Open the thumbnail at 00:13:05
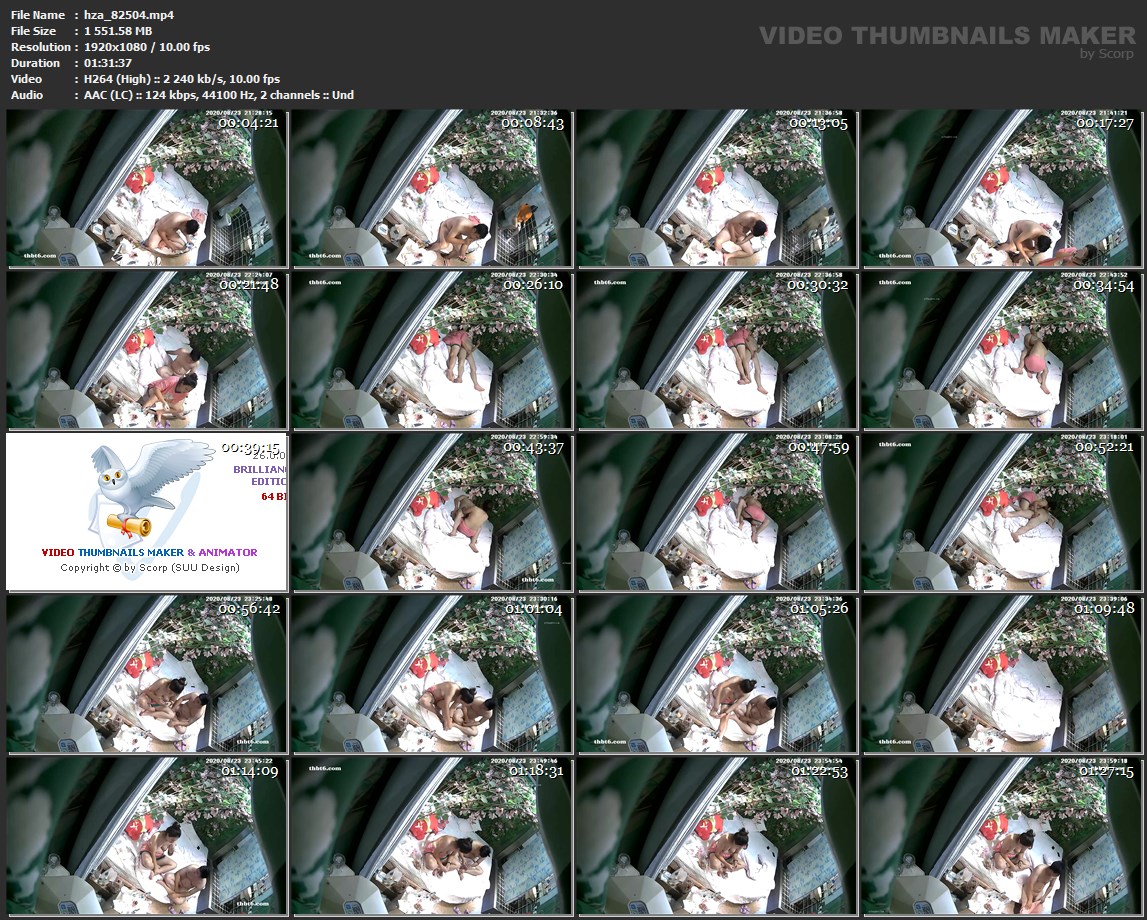Image resolution: width=1147 pixels, height=920 pixels. point(716,188)
